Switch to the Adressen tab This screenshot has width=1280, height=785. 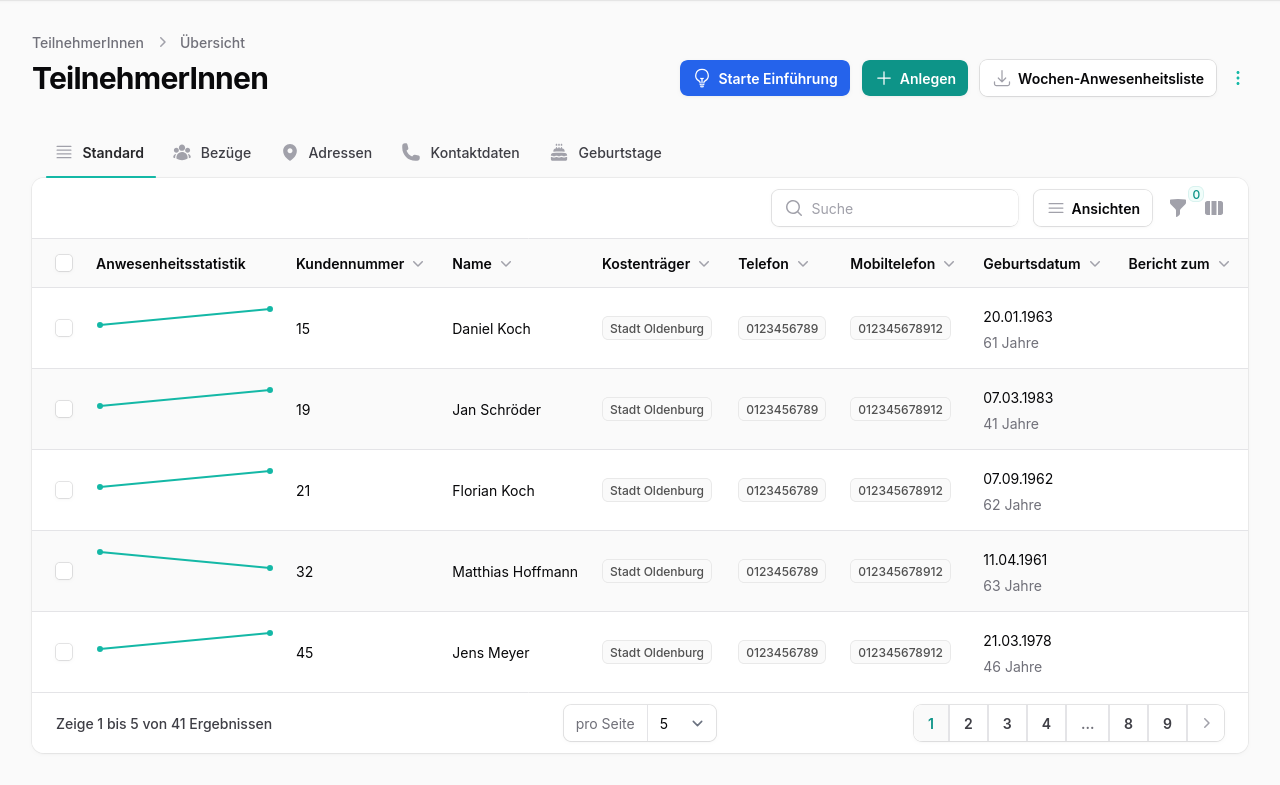click(x=327, y=153)
